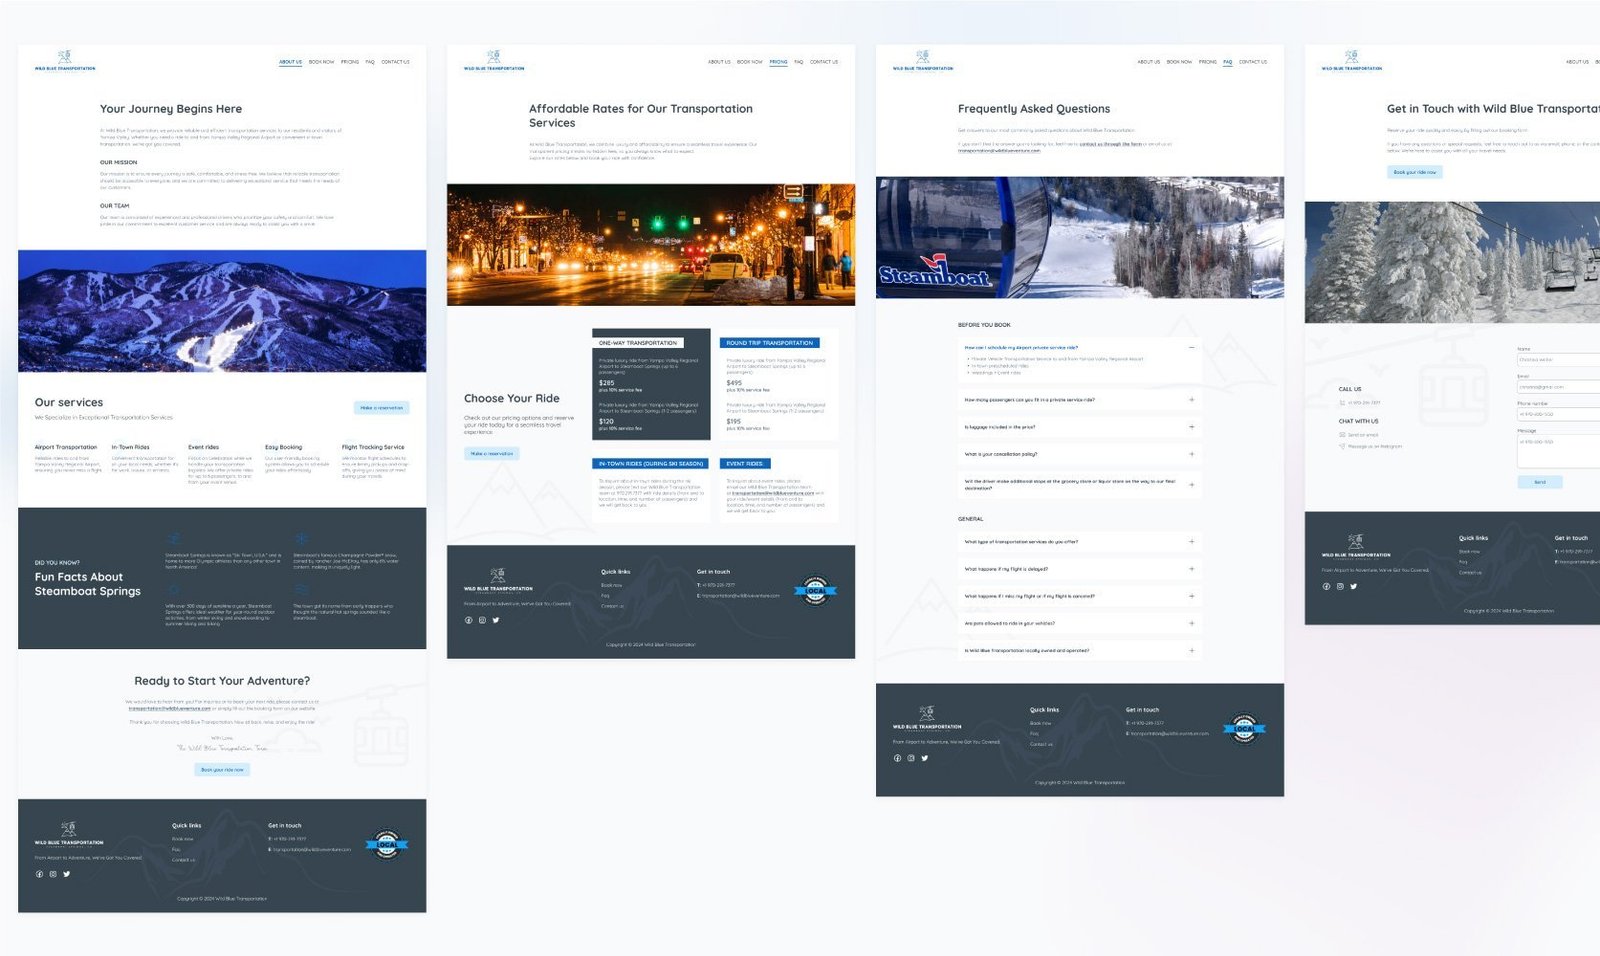Click the Name field on contact form
The height and width of the screenshot is (956, 1600).
pos(1558,360)
